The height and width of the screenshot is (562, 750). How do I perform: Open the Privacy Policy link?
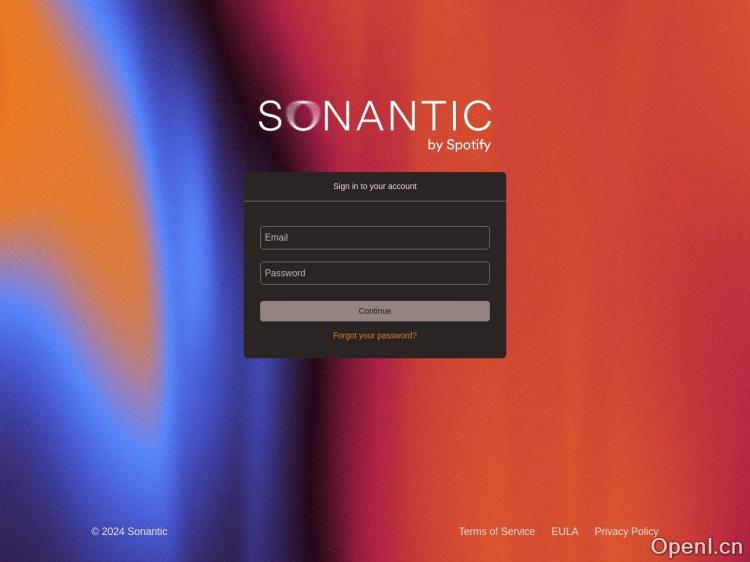pos(626,531)
